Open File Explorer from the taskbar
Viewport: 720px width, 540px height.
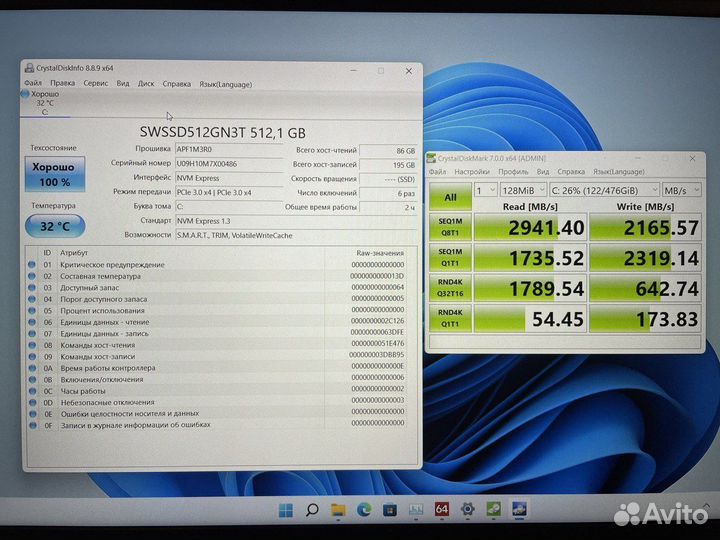[338, 510]
